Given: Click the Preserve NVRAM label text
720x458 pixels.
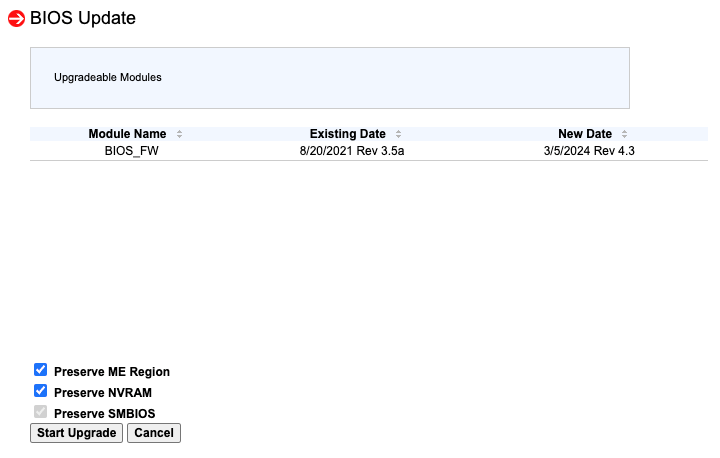Looking at the screenshot, I should [103, 393].
